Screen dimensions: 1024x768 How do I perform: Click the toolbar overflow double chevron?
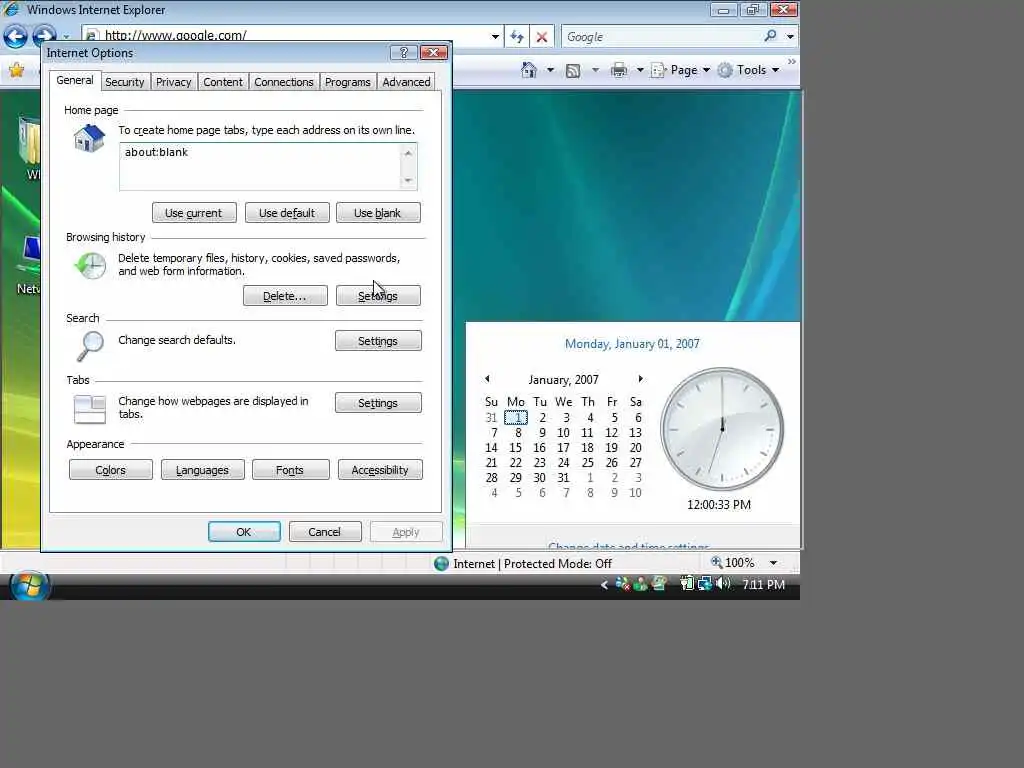pyautogui.click(x=792, y=61)
